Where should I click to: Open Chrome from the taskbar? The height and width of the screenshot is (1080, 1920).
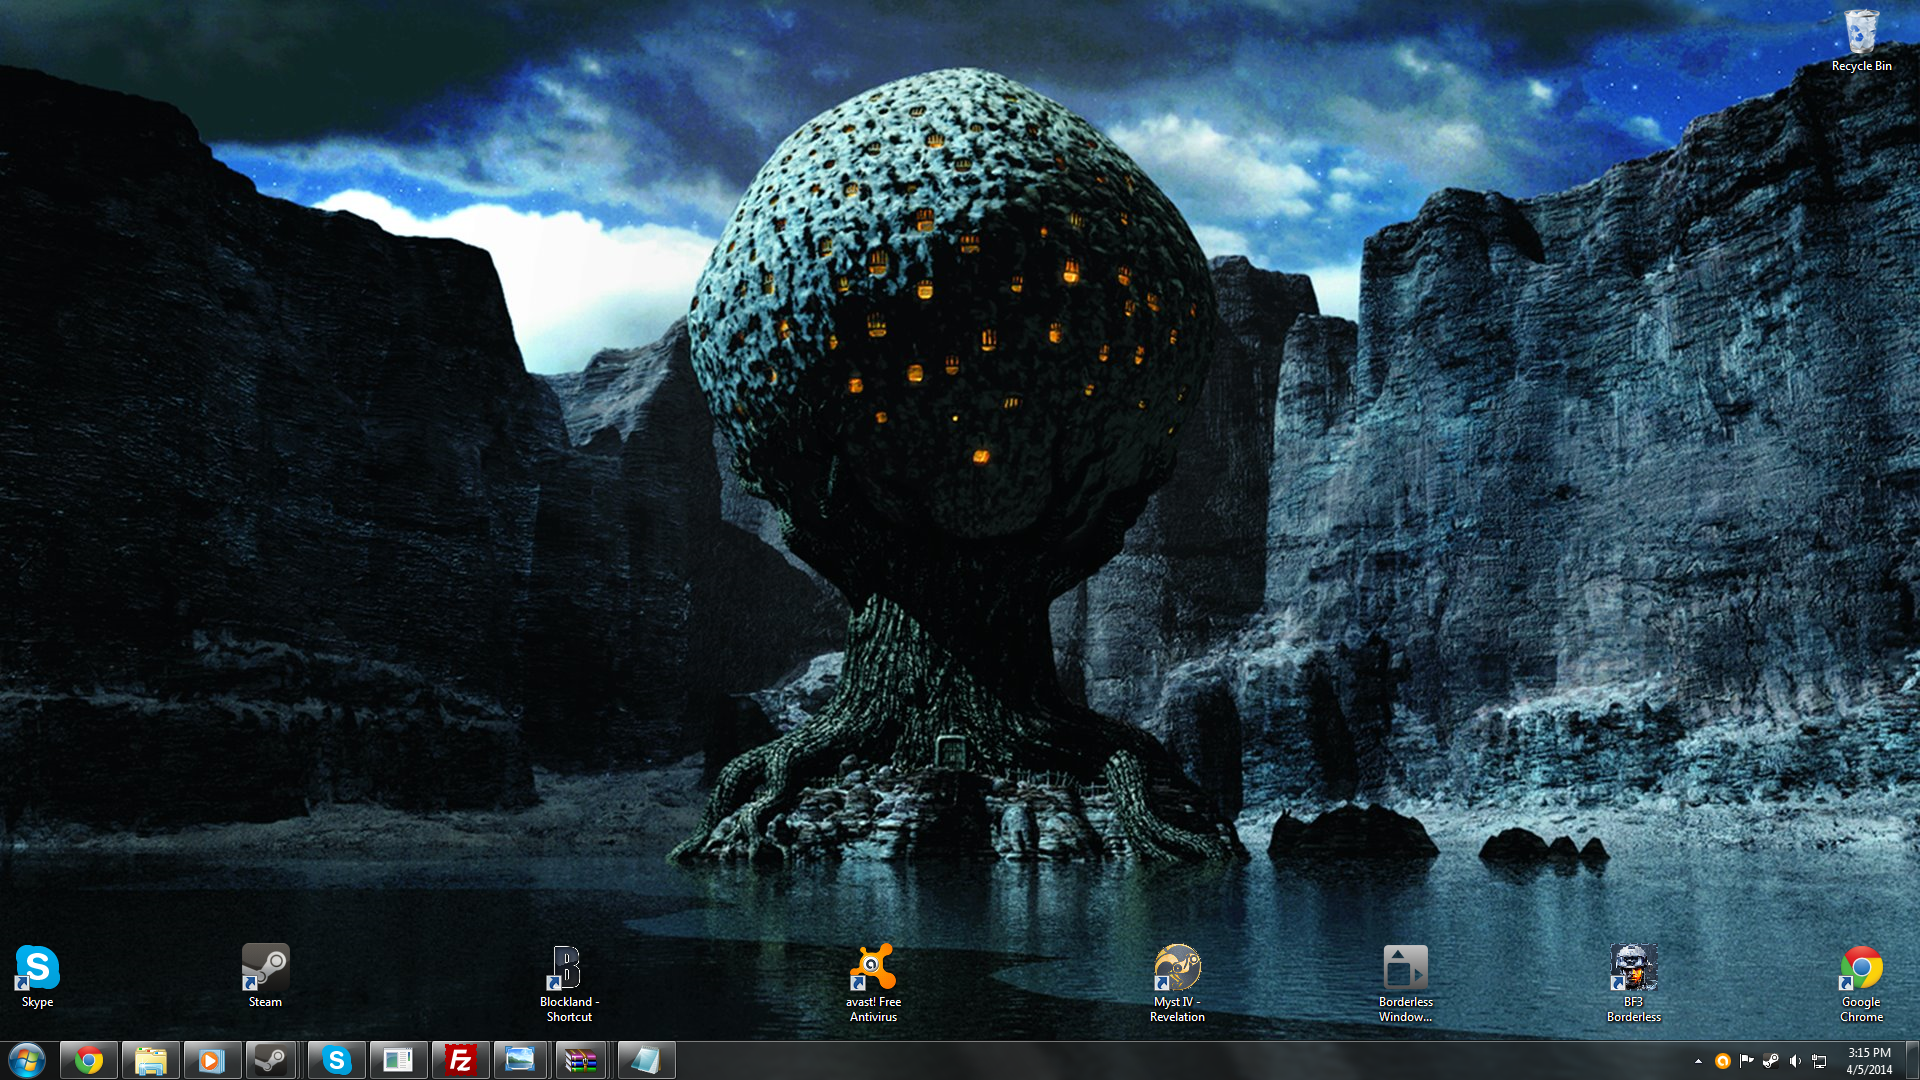(x=89, y=1060)
